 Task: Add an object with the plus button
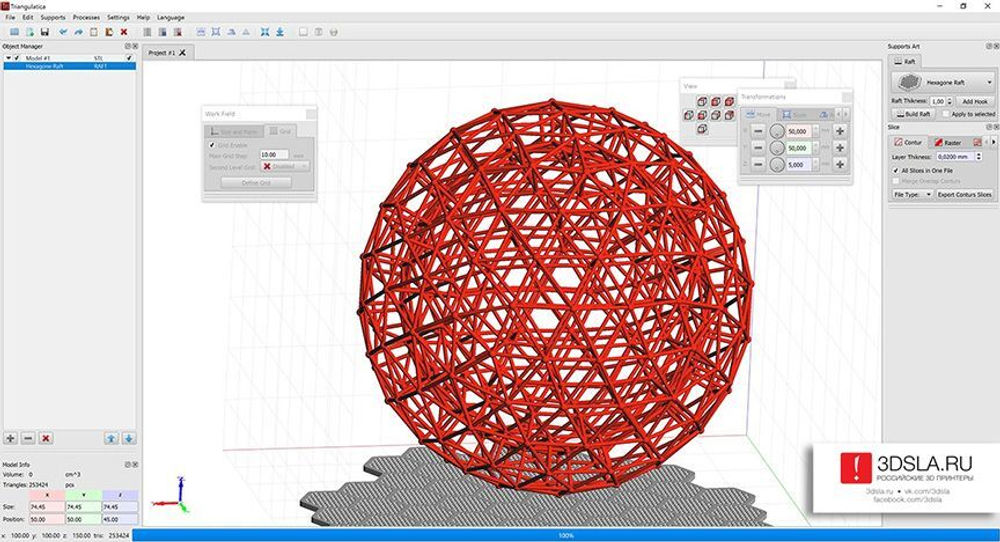pyautogui.click(x=11, y=438)
